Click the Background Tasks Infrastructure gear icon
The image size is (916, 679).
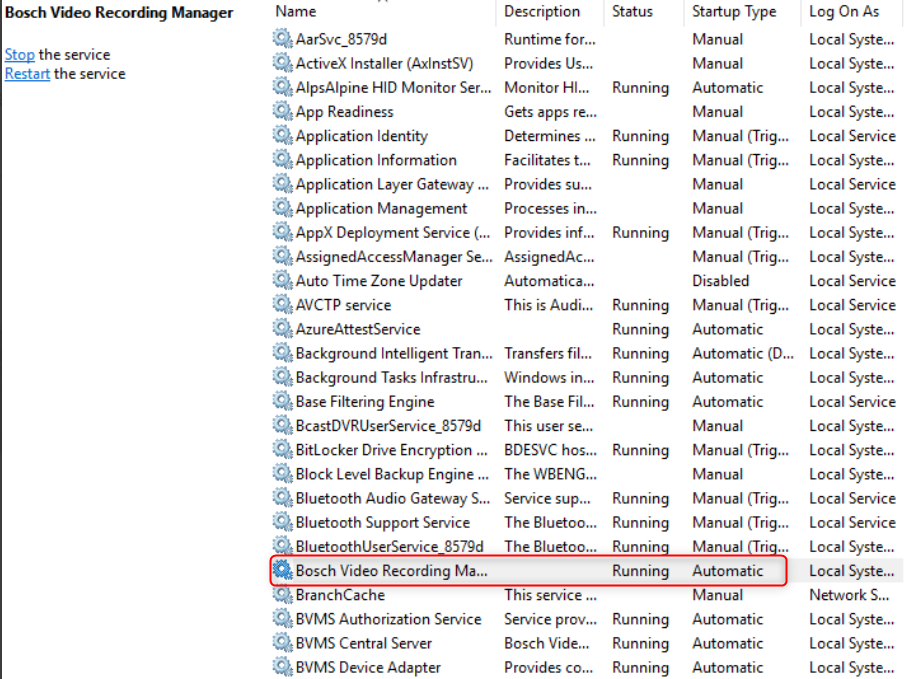click(283, 377)
